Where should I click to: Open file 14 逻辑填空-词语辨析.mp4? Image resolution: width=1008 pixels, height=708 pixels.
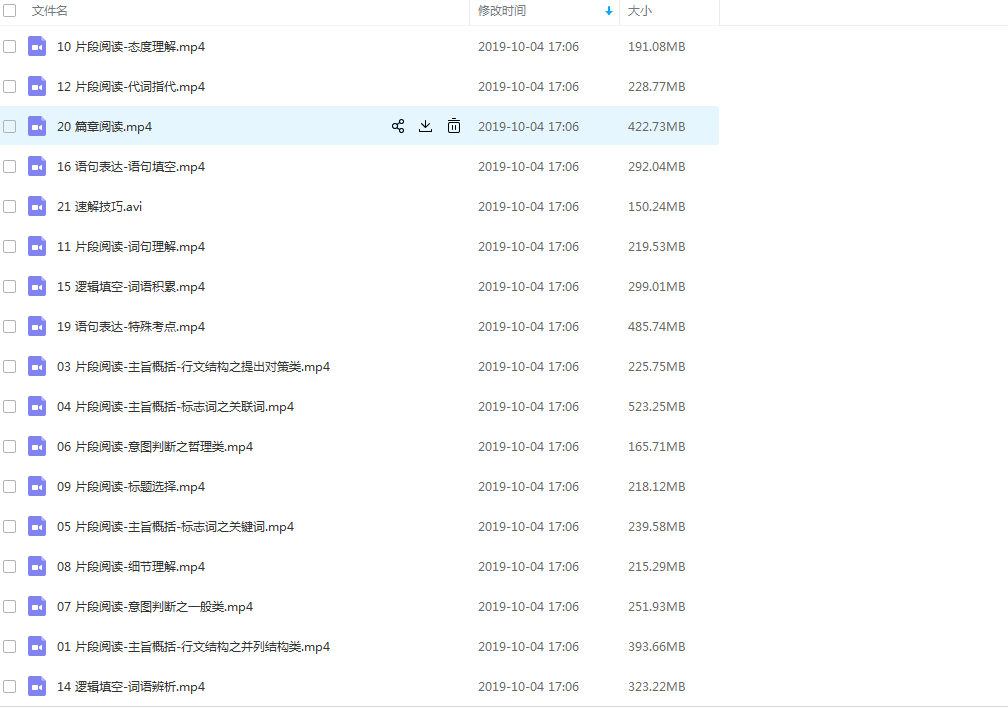point(130,686)
